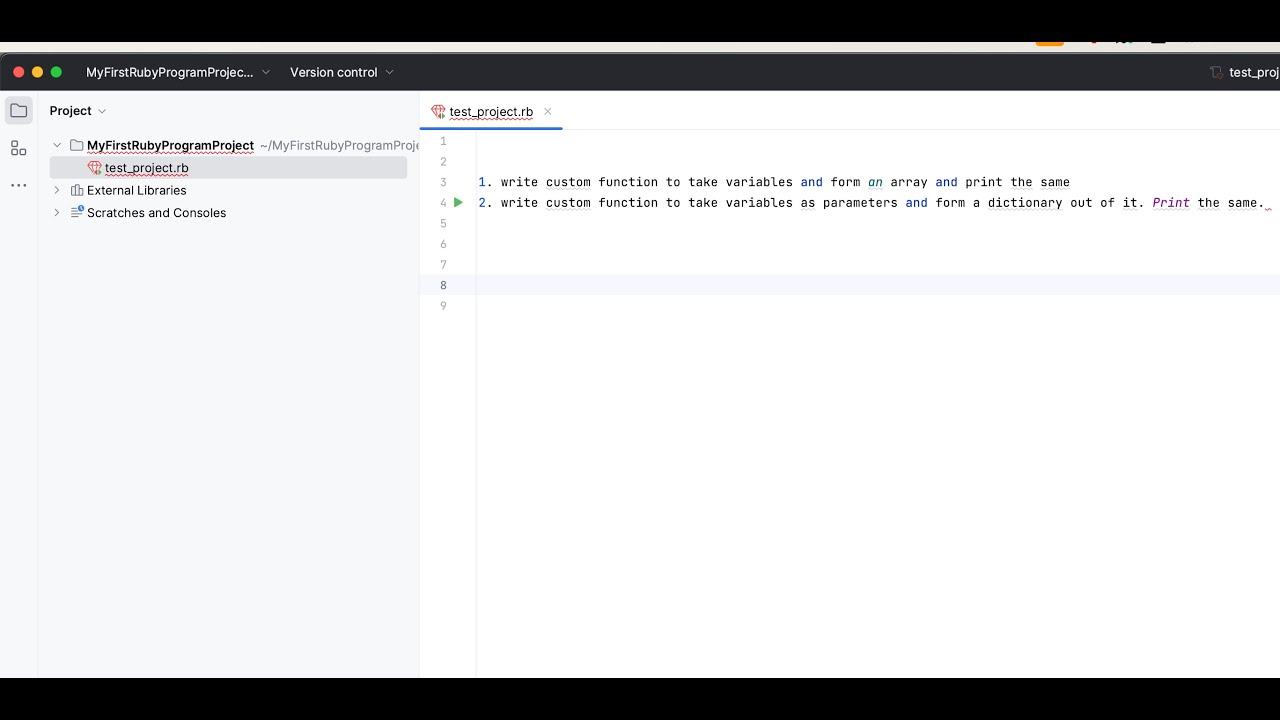Click the green zoom window button

point(56,72)
